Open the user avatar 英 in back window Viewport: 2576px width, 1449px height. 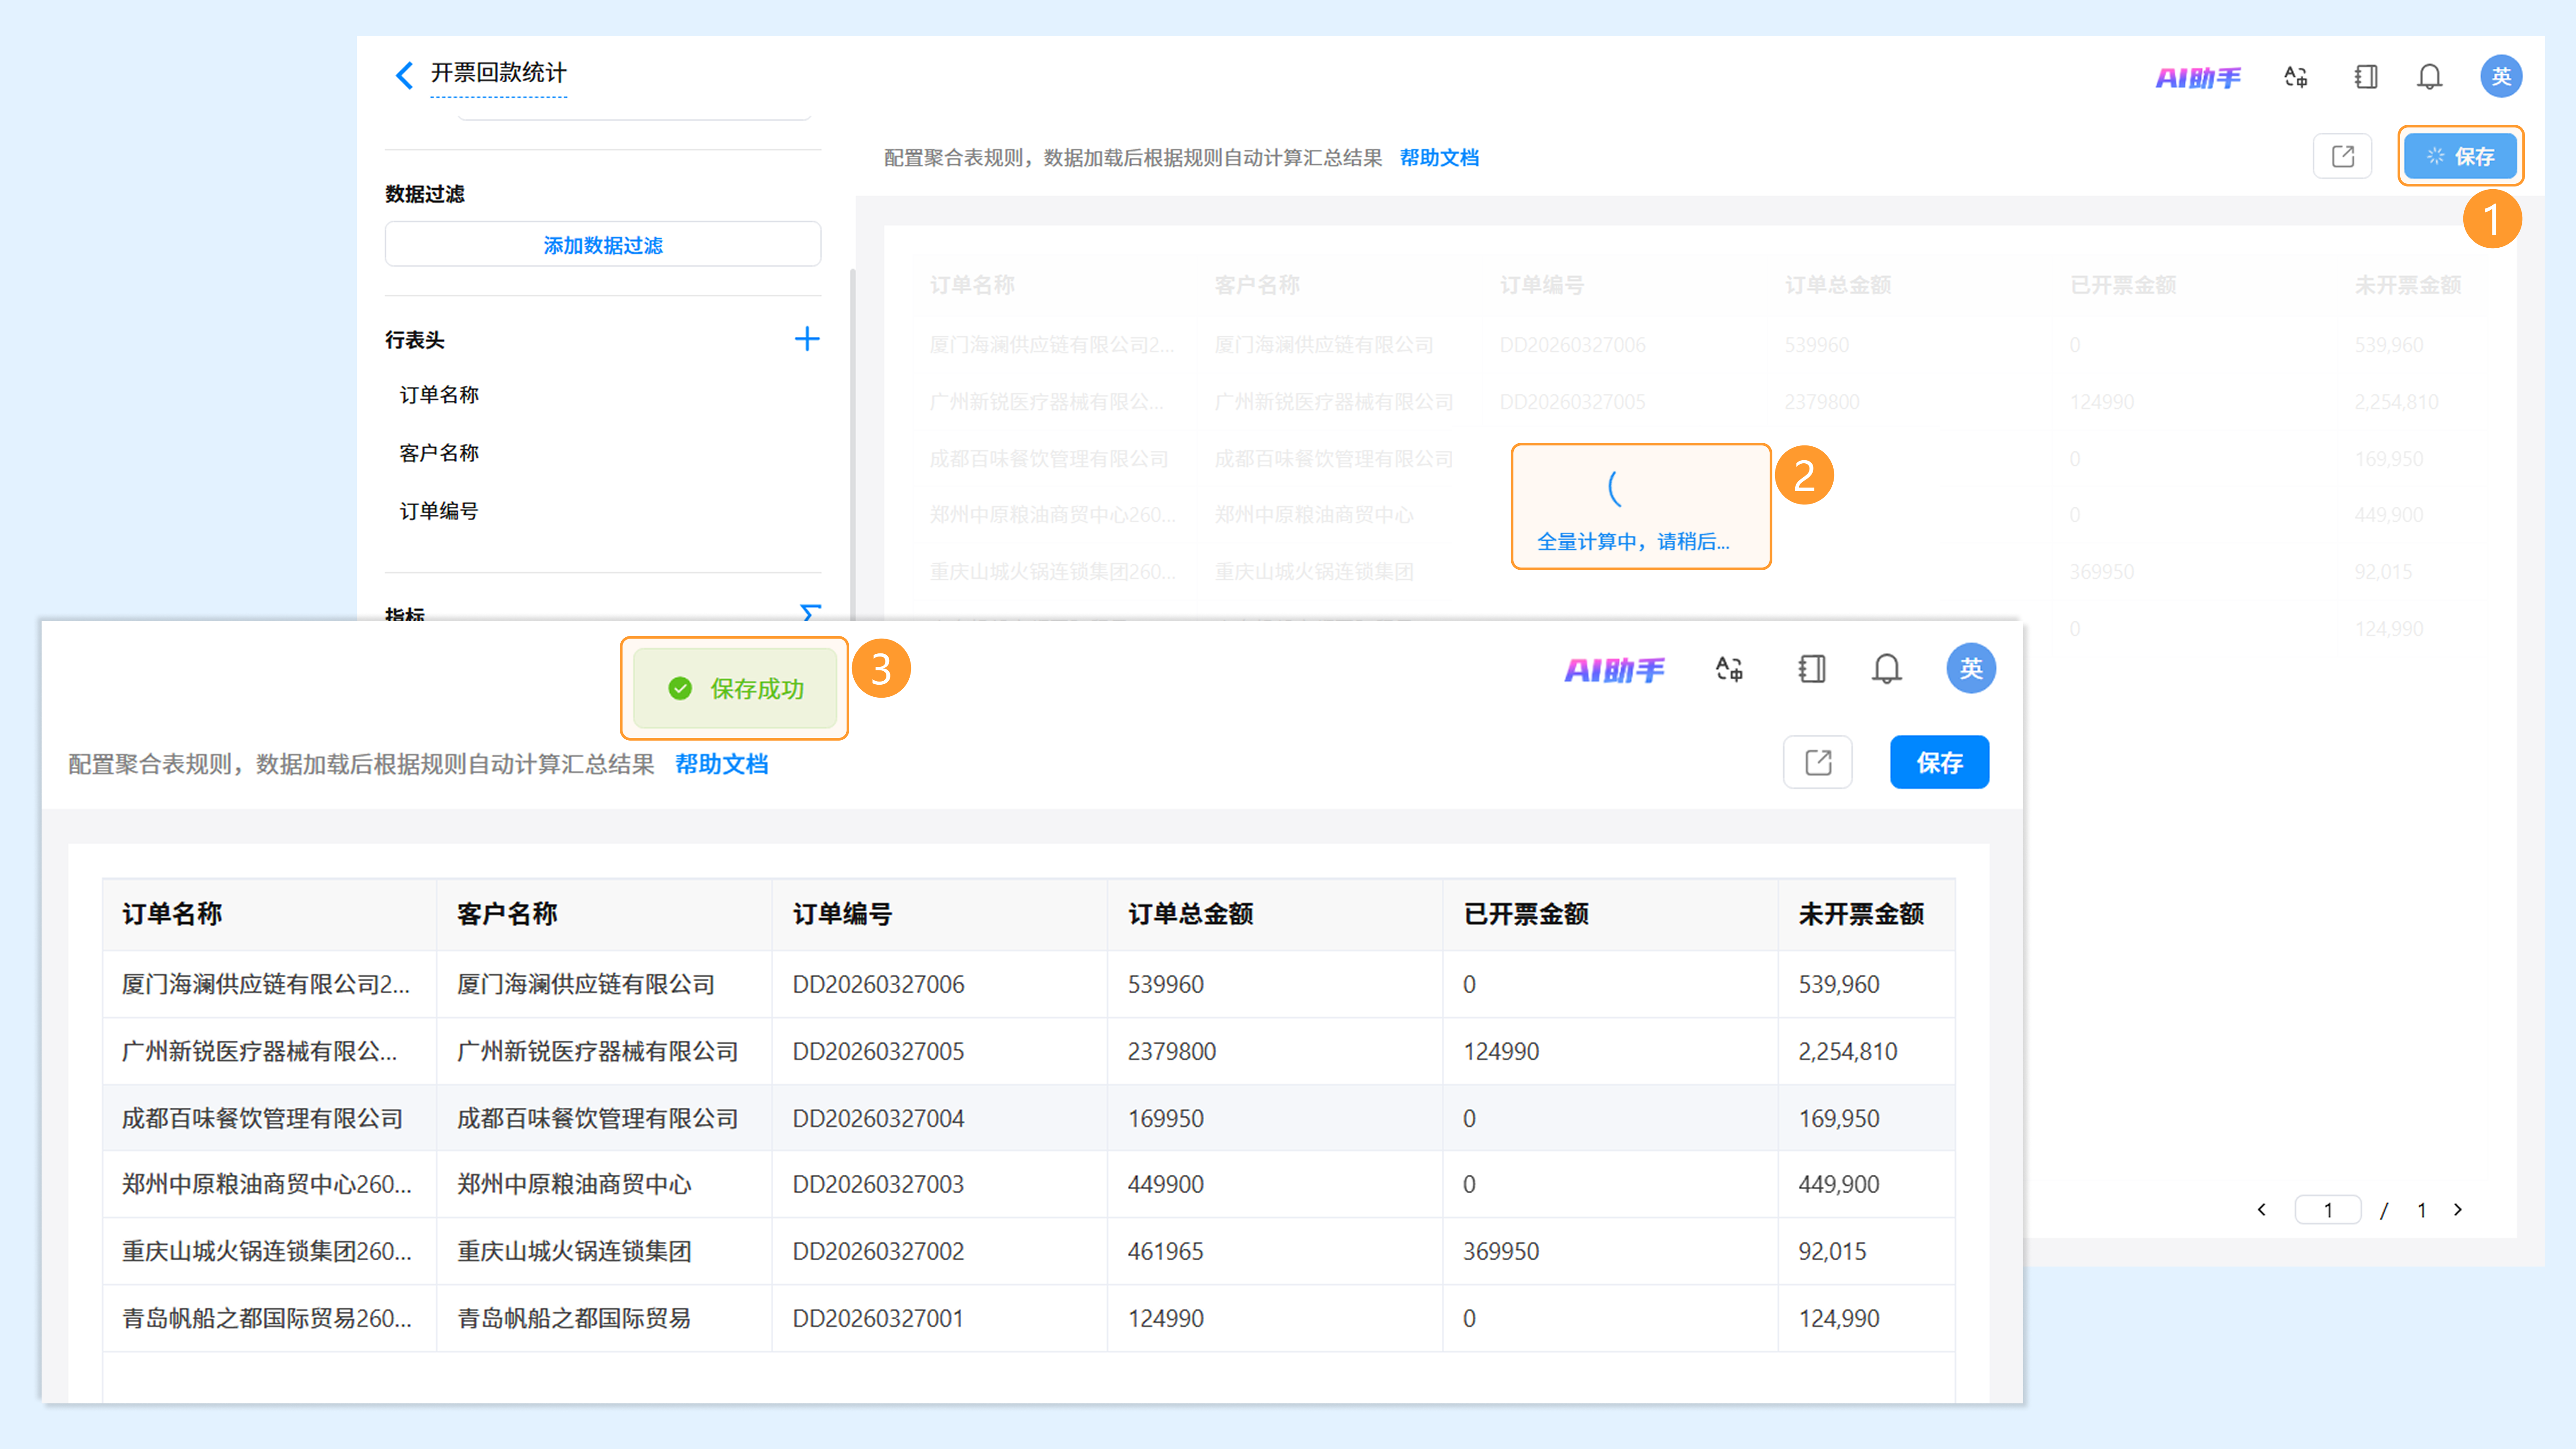[x=2501, y=77]
